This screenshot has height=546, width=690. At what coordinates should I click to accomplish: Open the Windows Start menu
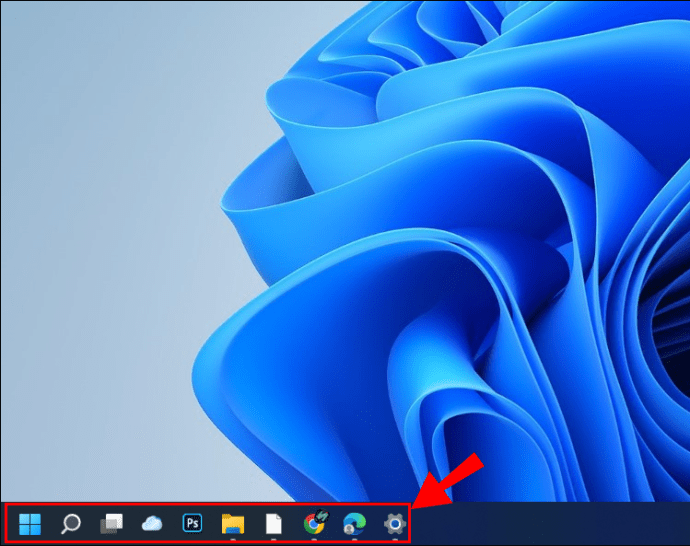[30, 523]
